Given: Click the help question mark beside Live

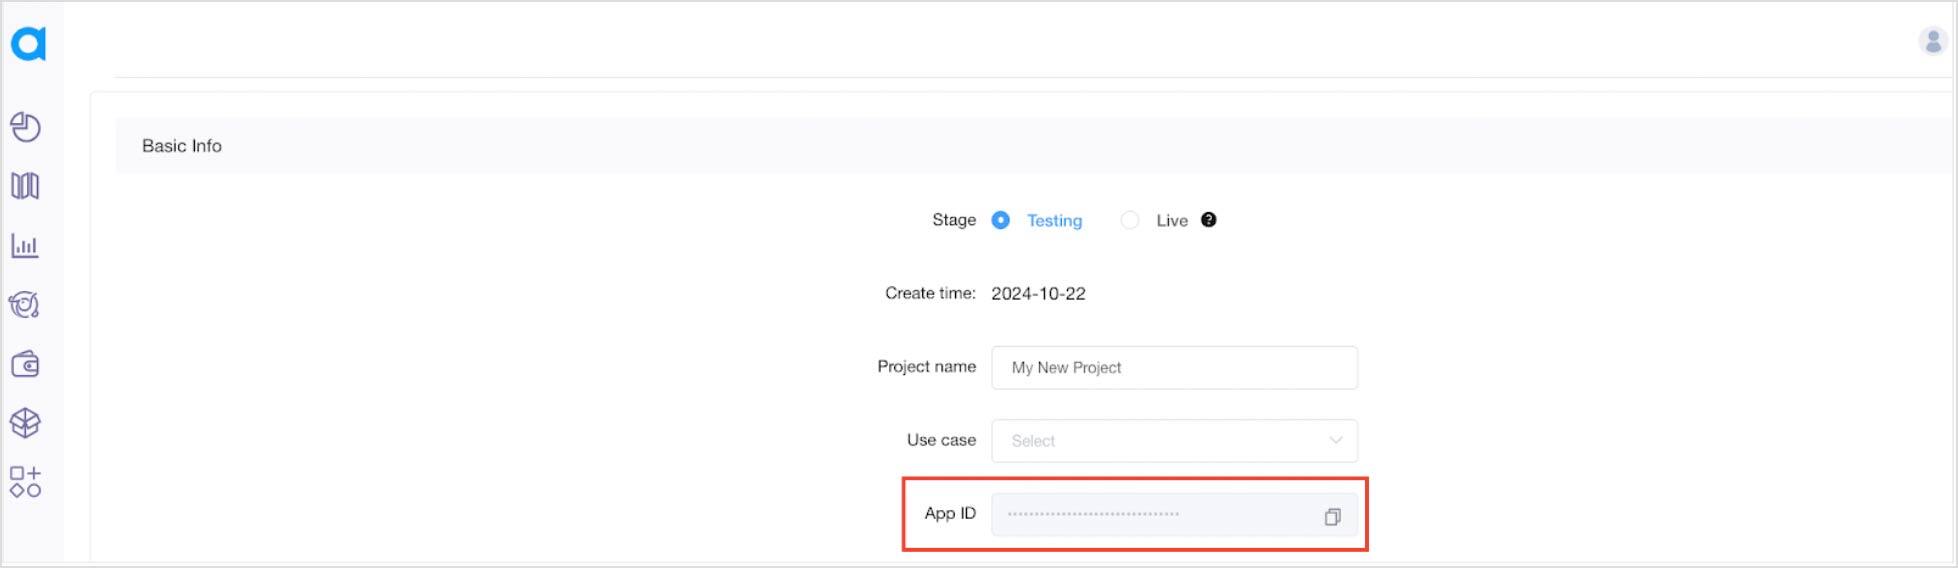Looking at the screenshot, I should point(1208,220).
